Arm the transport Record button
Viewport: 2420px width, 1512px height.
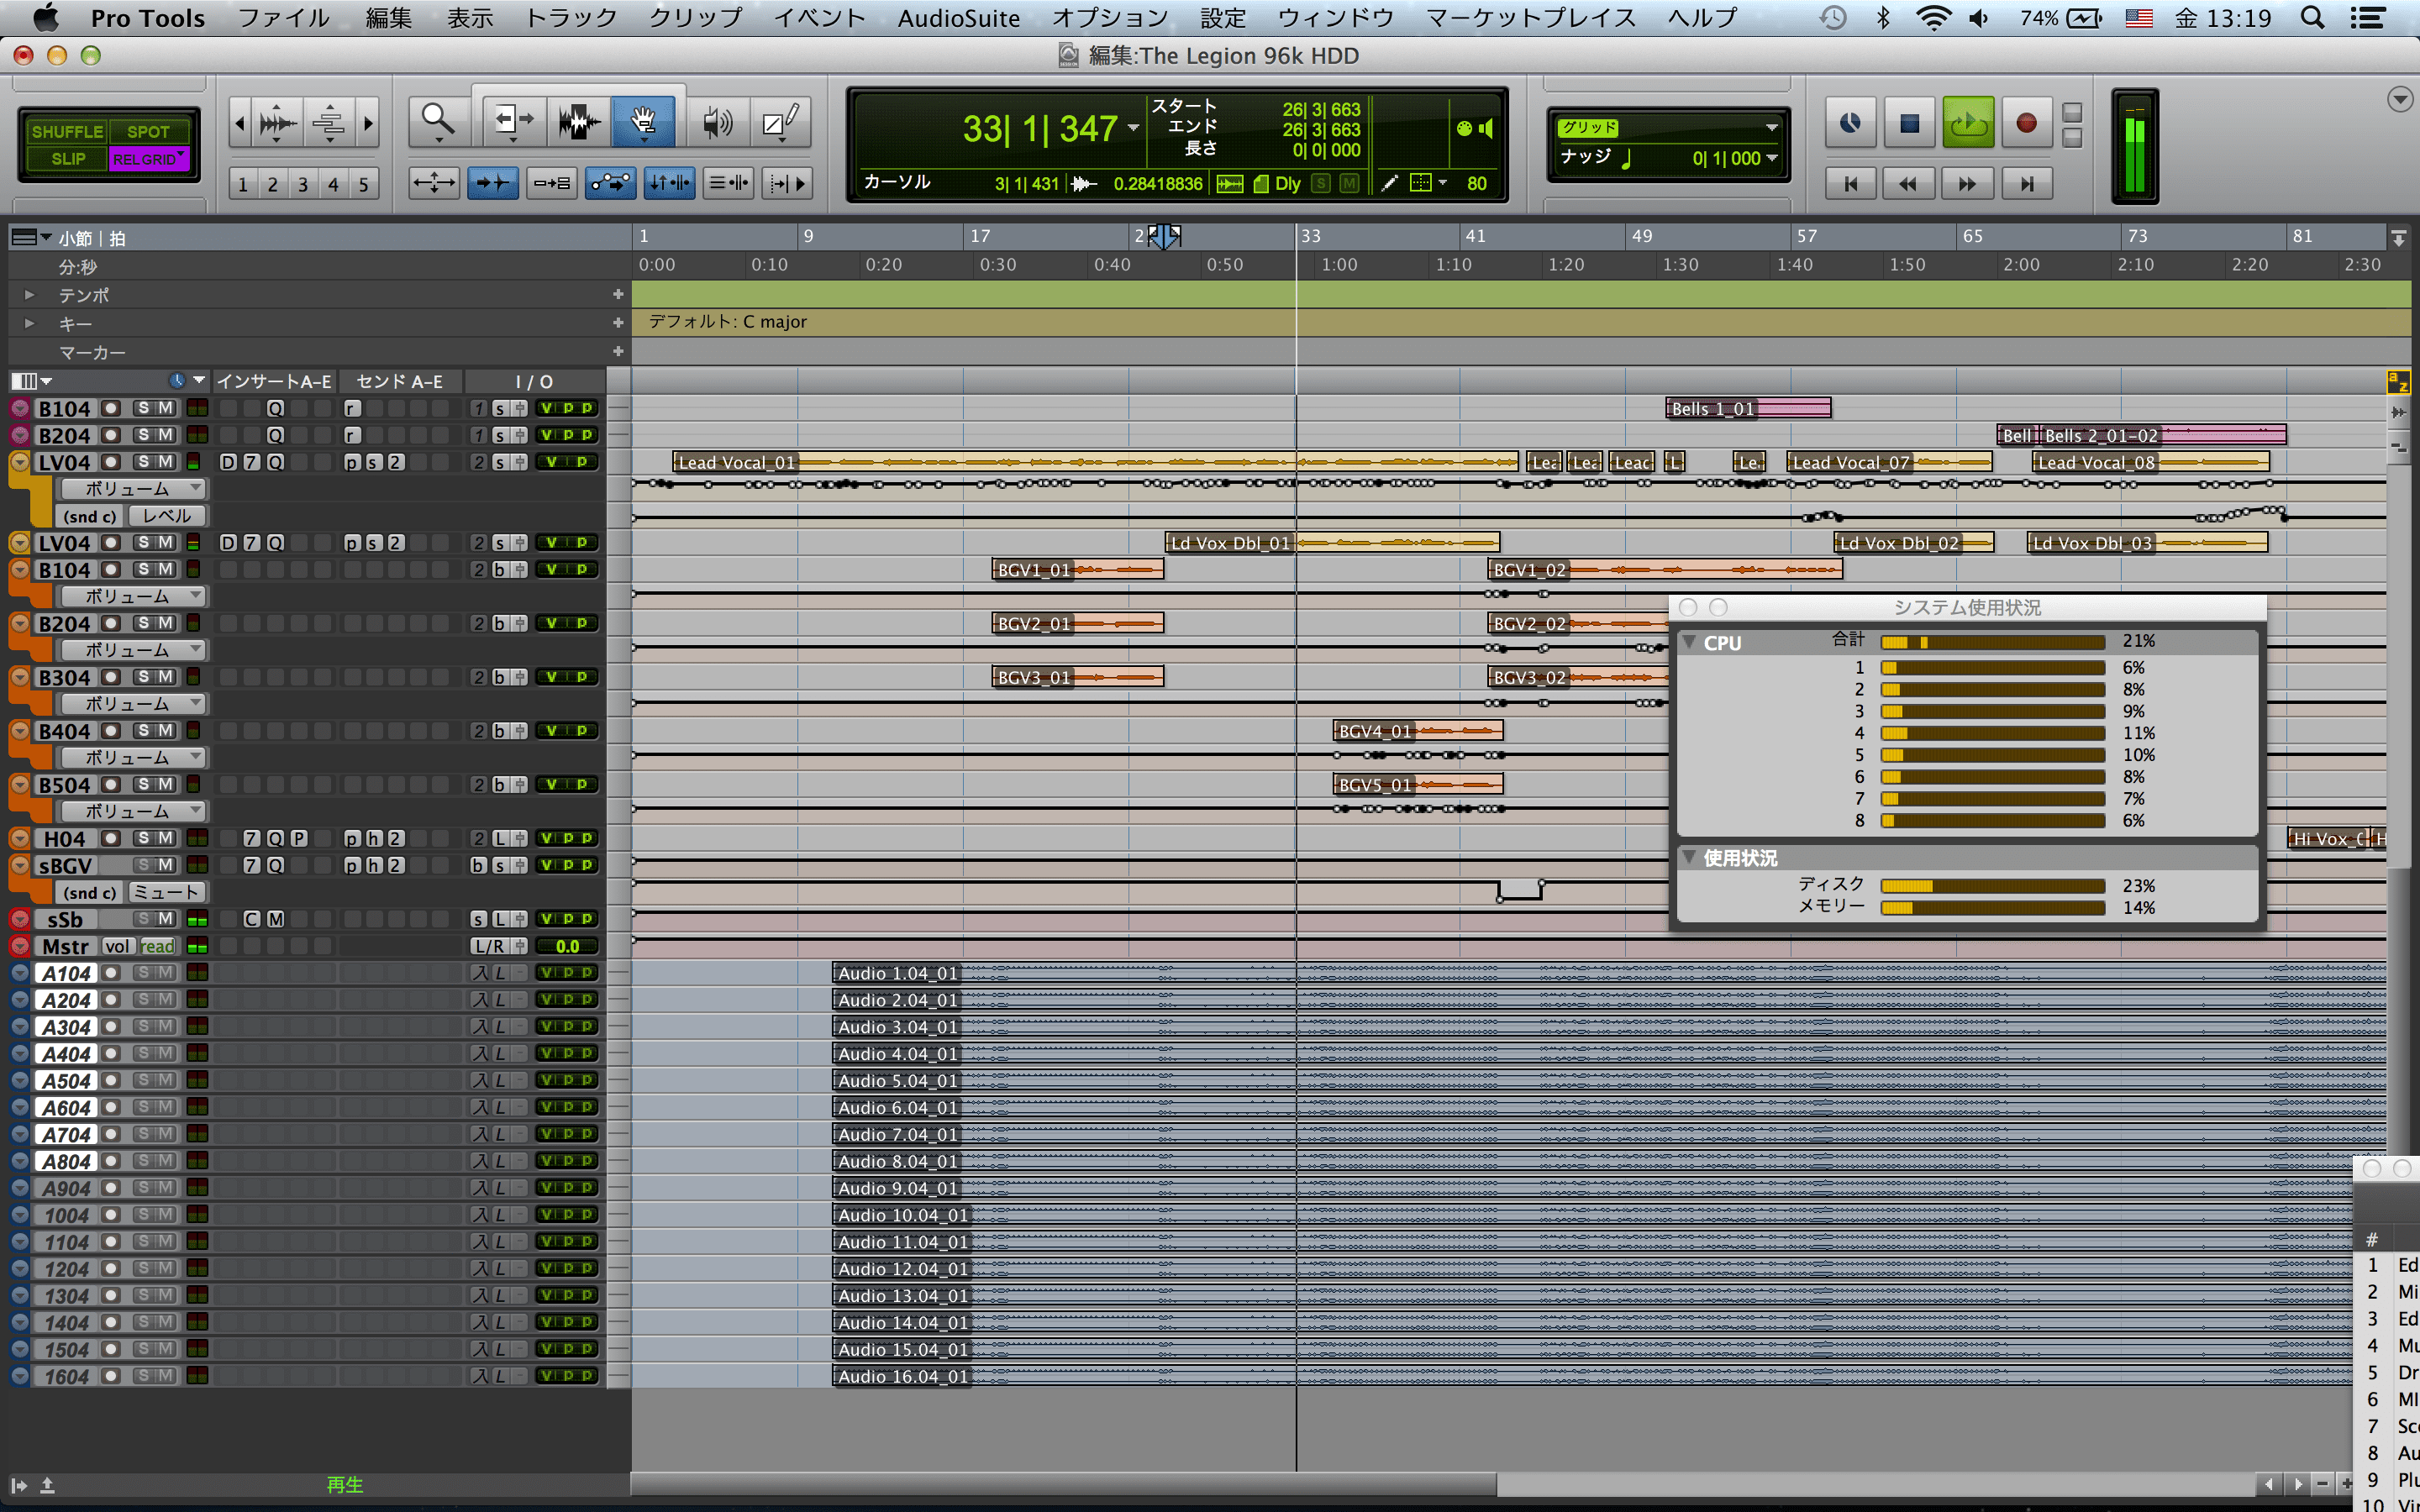[x=2026, y=123]
